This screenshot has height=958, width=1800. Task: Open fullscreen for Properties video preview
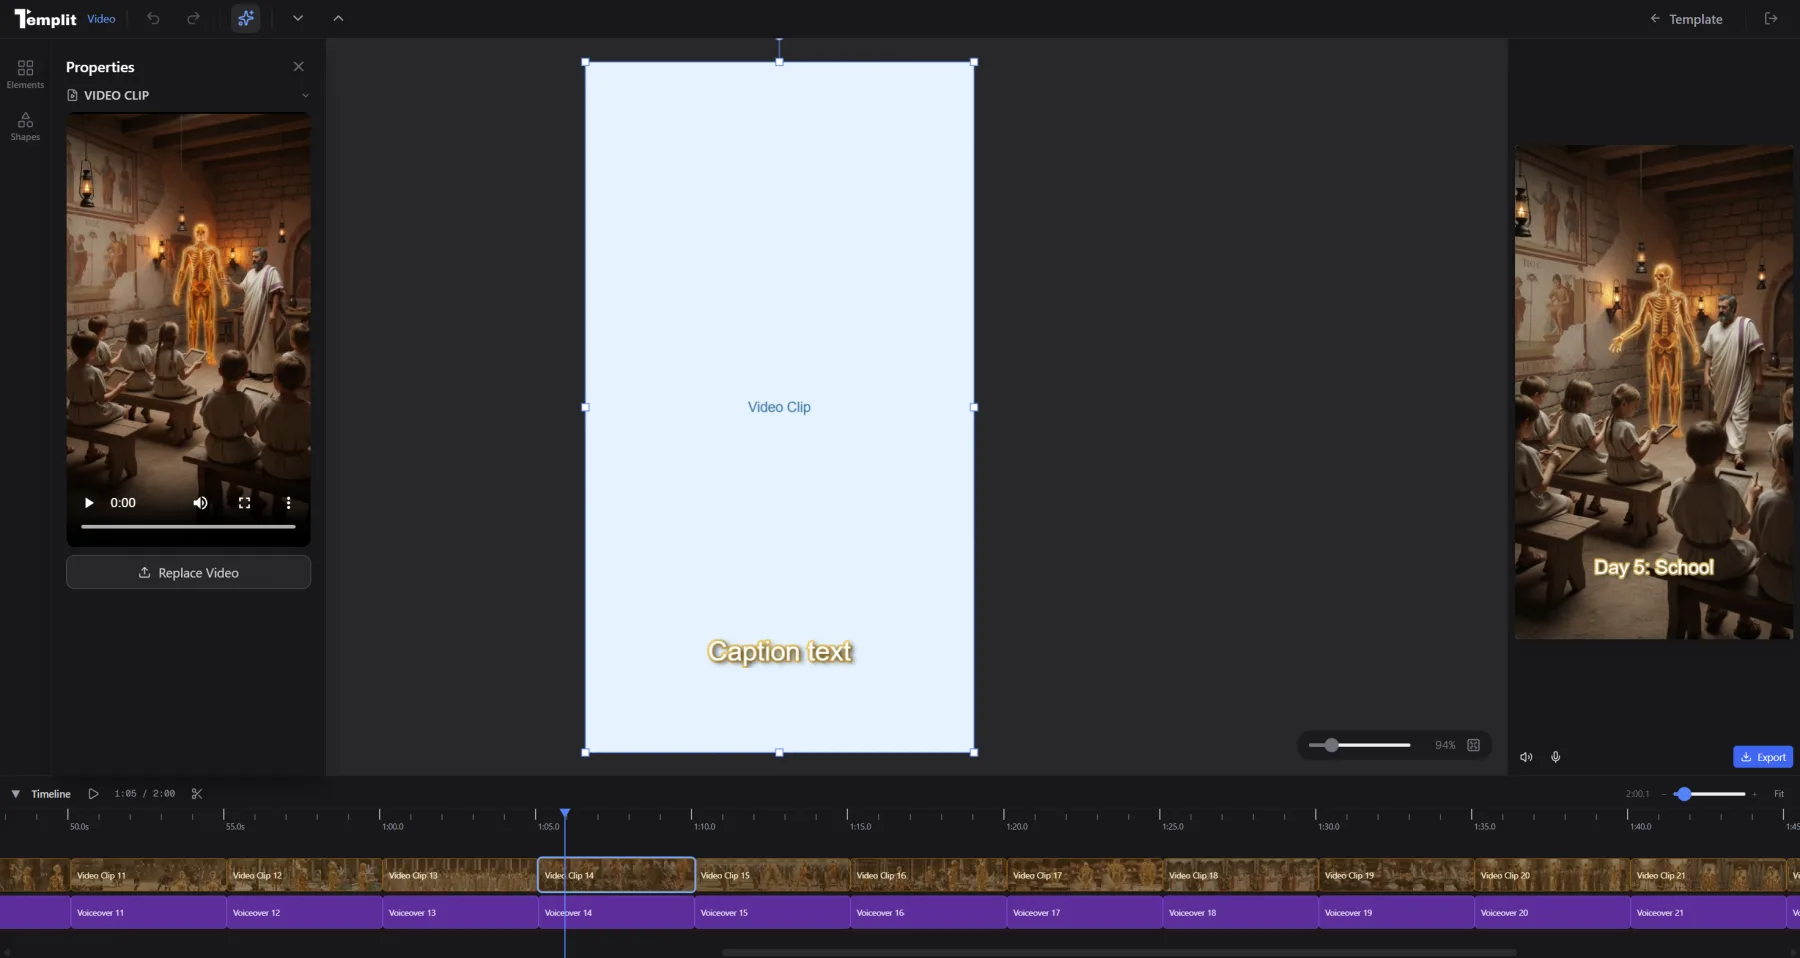(x=244, y=503)
